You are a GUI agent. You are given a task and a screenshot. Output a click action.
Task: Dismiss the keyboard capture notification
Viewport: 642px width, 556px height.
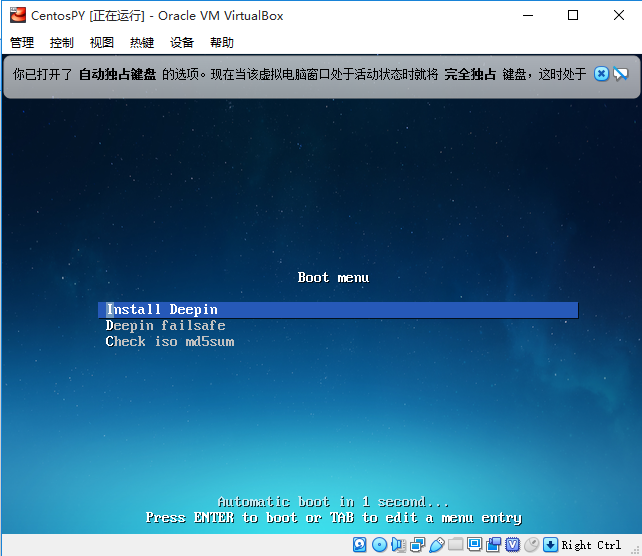point(601,74)
